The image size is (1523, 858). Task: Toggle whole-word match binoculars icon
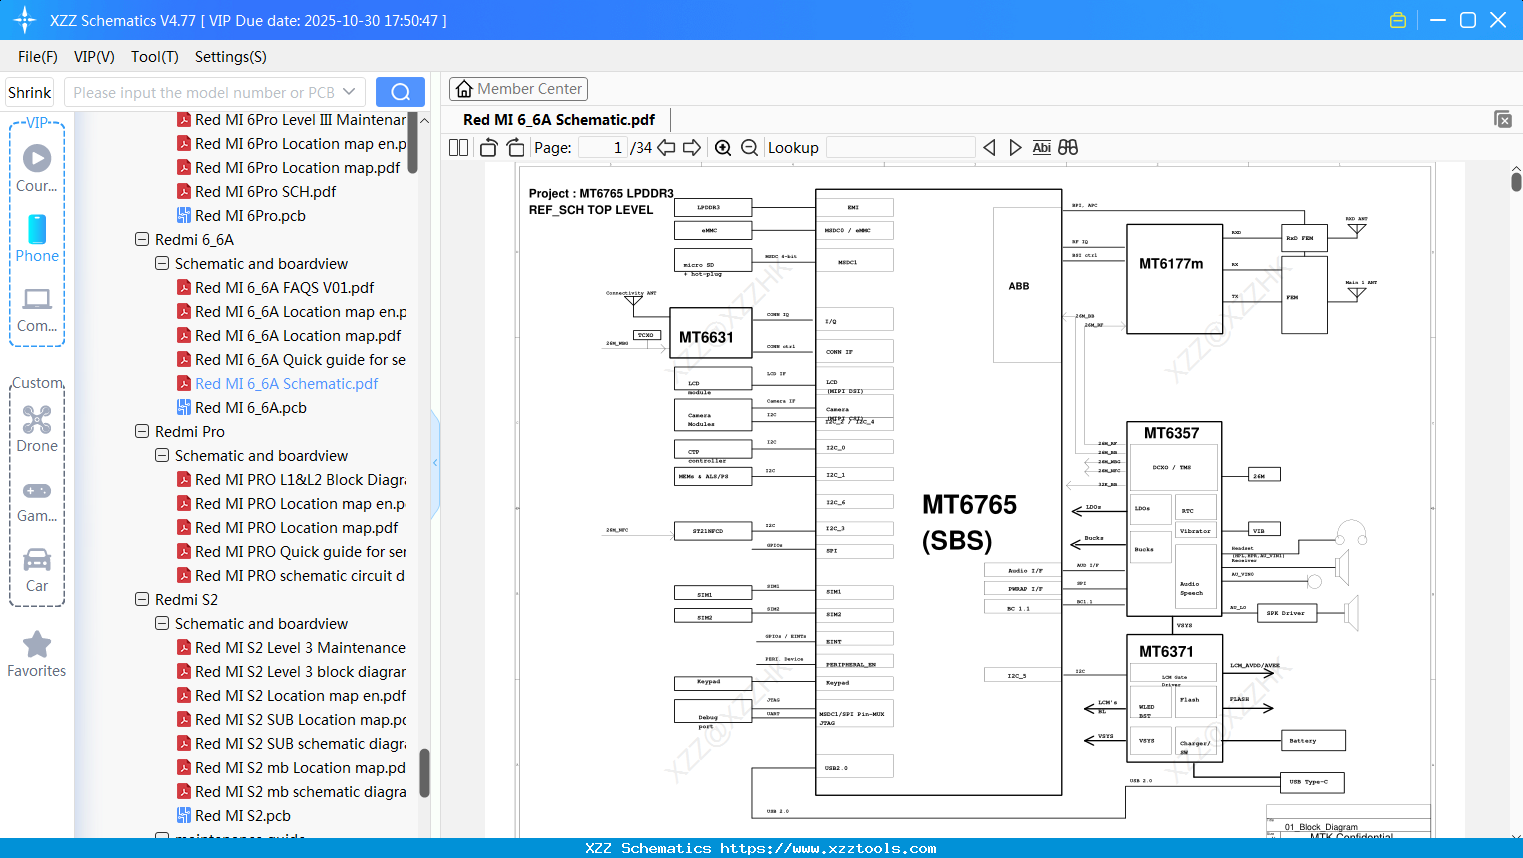pyautogui.click(x=1066, y=147)
